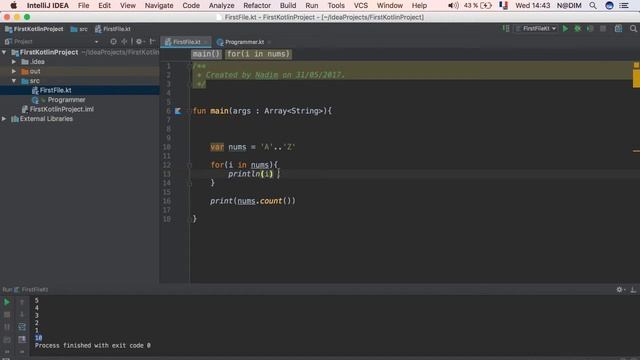Image resolution: width=640 pixels, height=360 pixels.
Task: Open the Apple menu
Action: pyautogui.click(x=13, y=5)
